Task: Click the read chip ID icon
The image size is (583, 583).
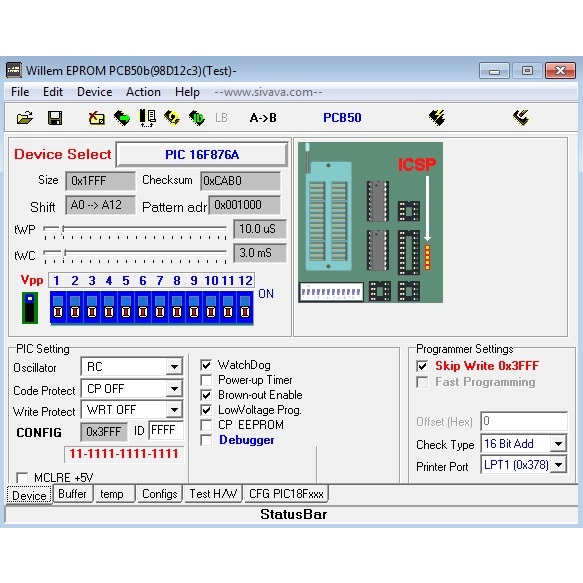Action: [197, 118]
